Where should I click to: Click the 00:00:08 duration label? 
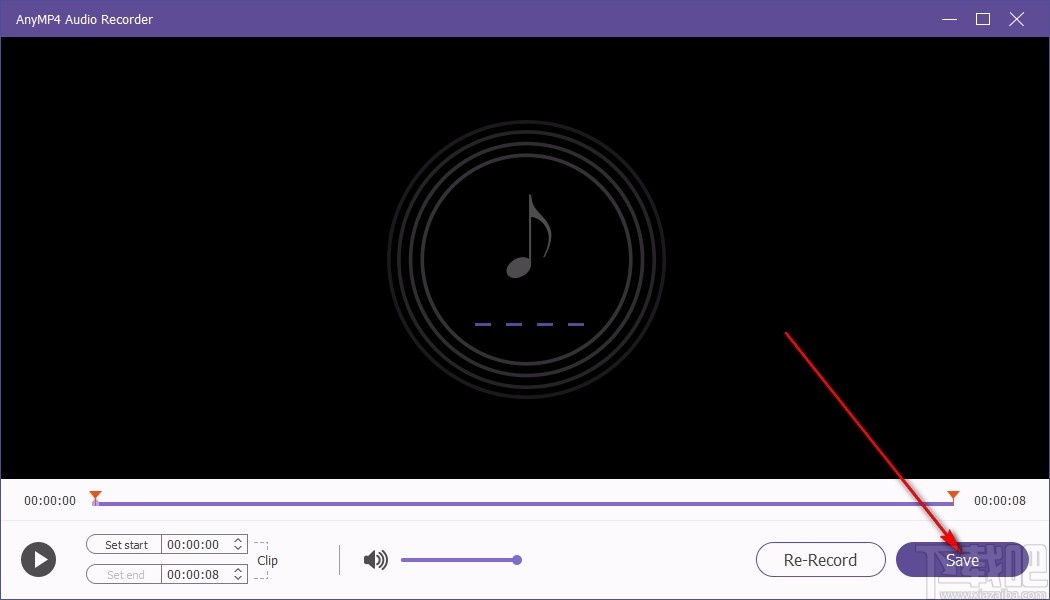coord(1000,500)
